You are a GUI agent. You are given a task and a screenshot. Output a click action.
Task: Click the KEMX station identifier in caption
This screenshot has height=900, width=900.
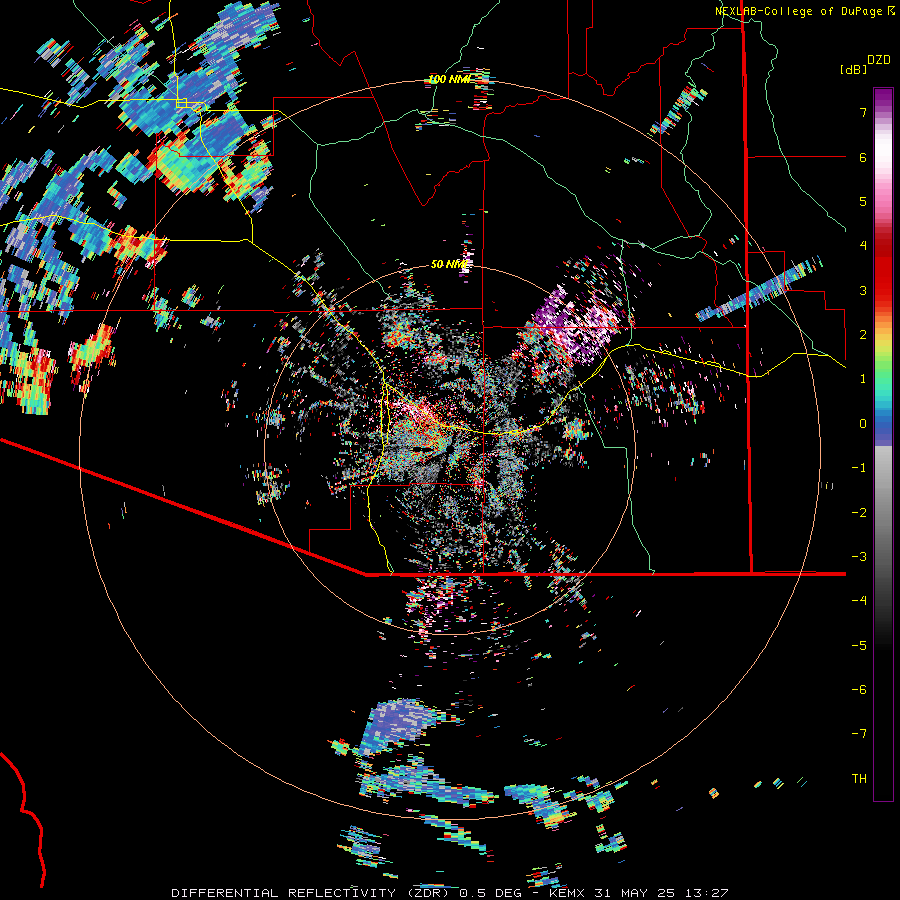pos(567,893)
